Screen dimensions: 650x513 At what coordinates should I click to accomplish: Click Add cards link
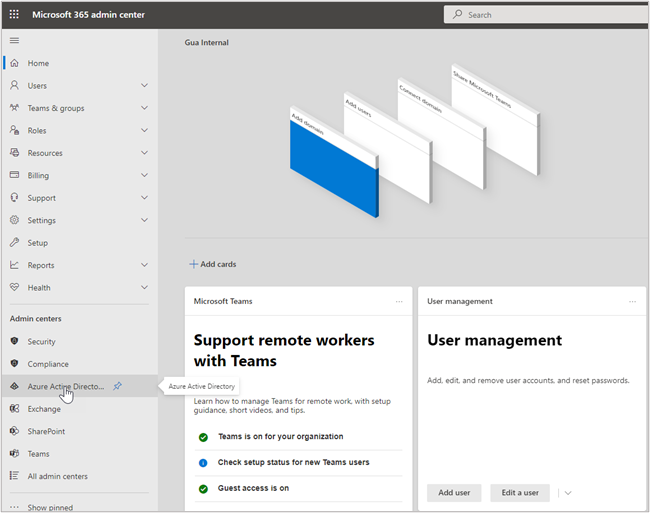(x=212, y=265)
